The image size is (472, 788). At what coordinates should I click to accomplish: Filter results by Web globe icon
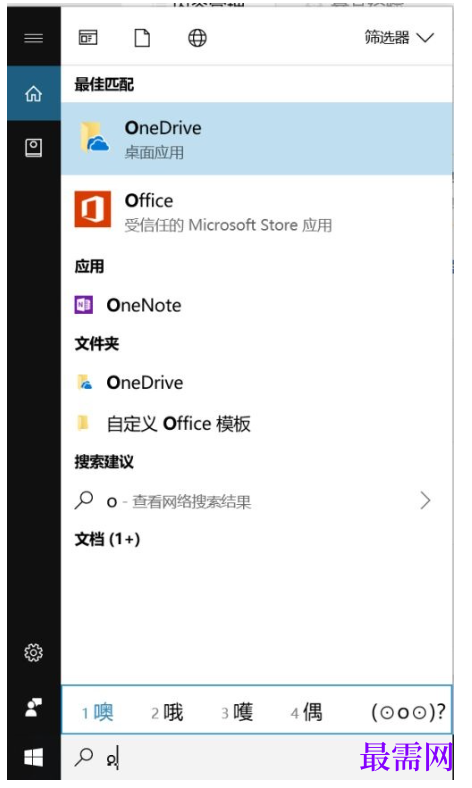click(x=197, y=38)
